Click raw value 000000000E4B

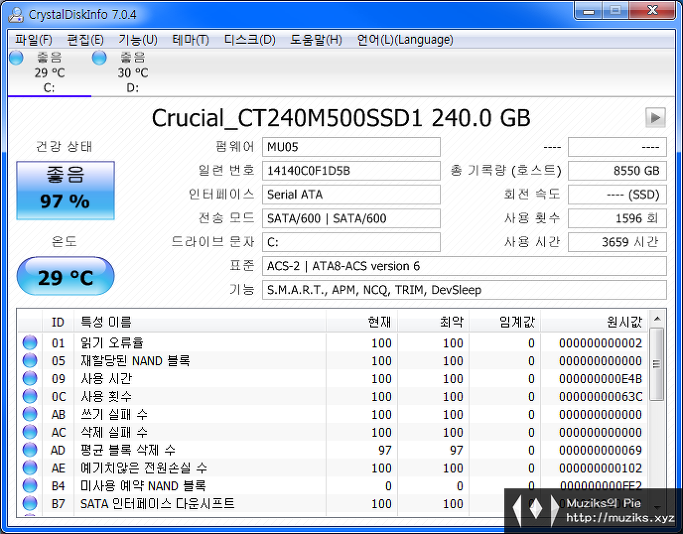[600, 379]
